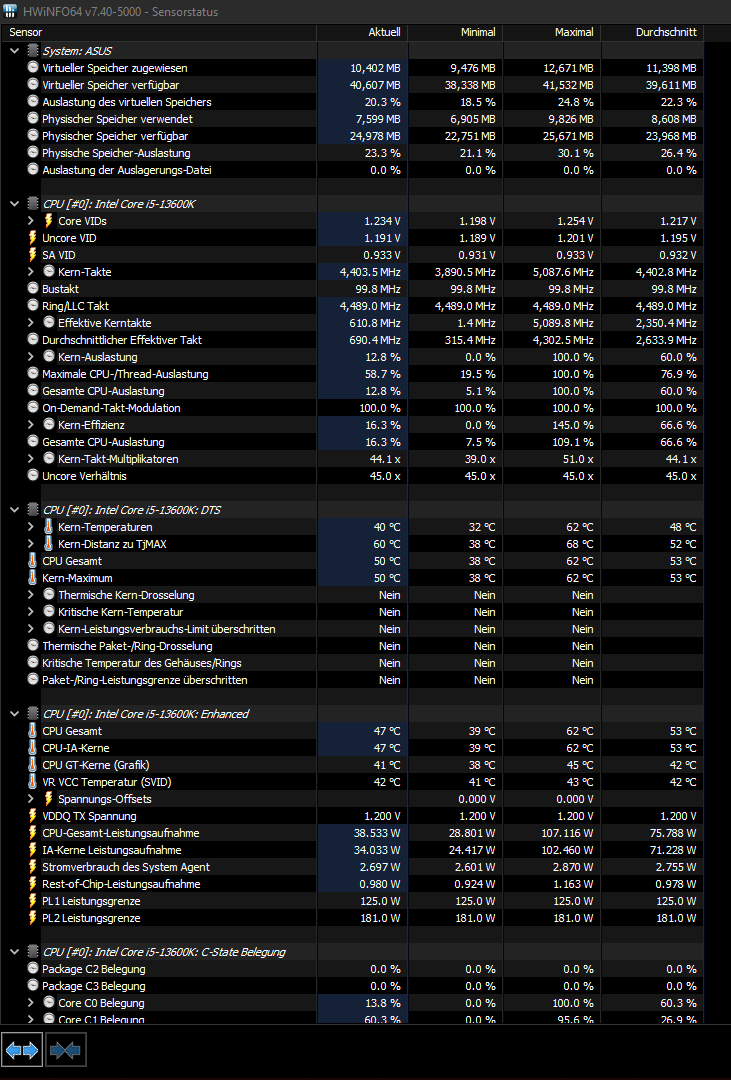Click the HWiNFO64 title bar app icon

tap(10, 11)
